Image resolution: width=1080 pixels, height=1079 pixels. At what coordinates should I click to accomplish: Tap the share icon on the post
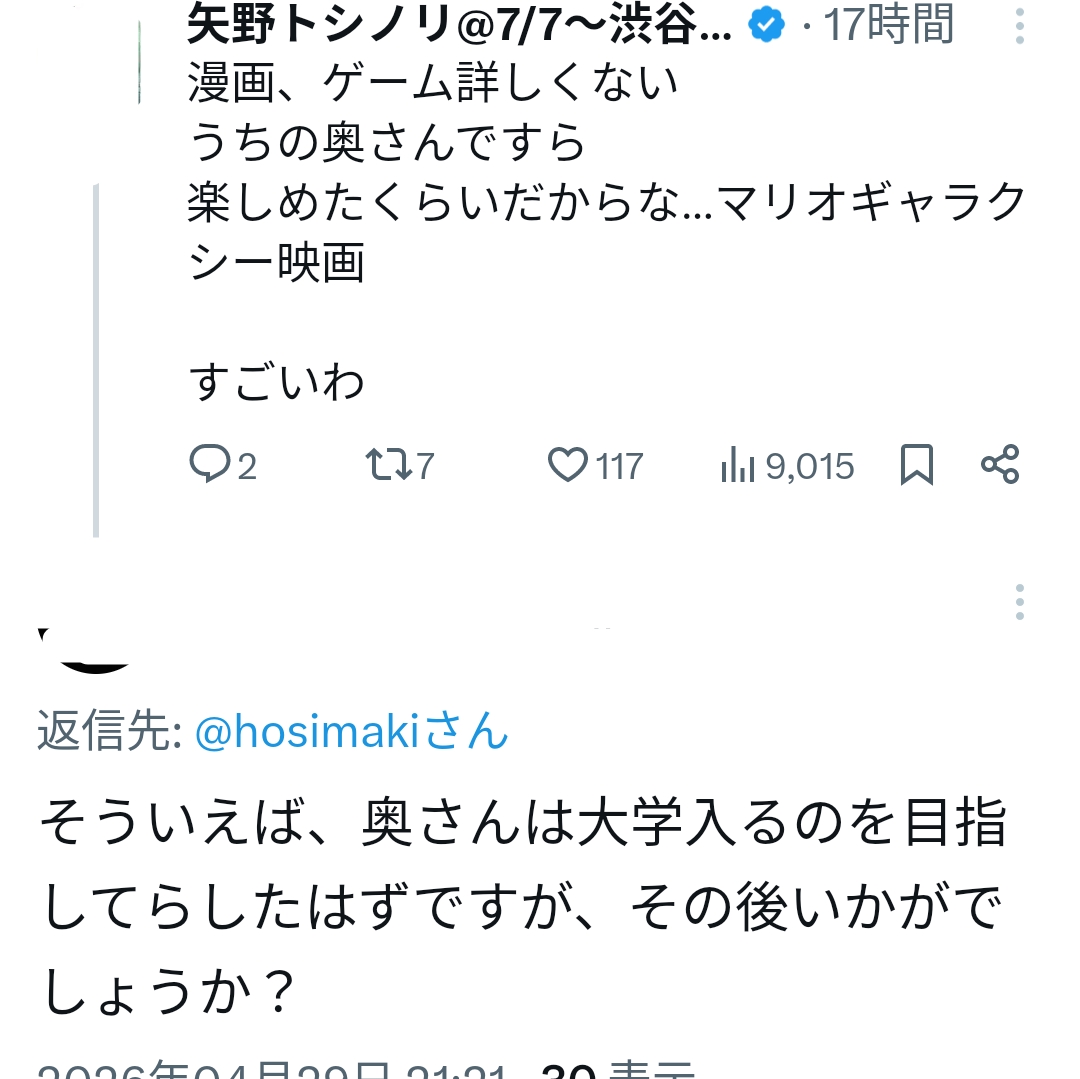1000,465
